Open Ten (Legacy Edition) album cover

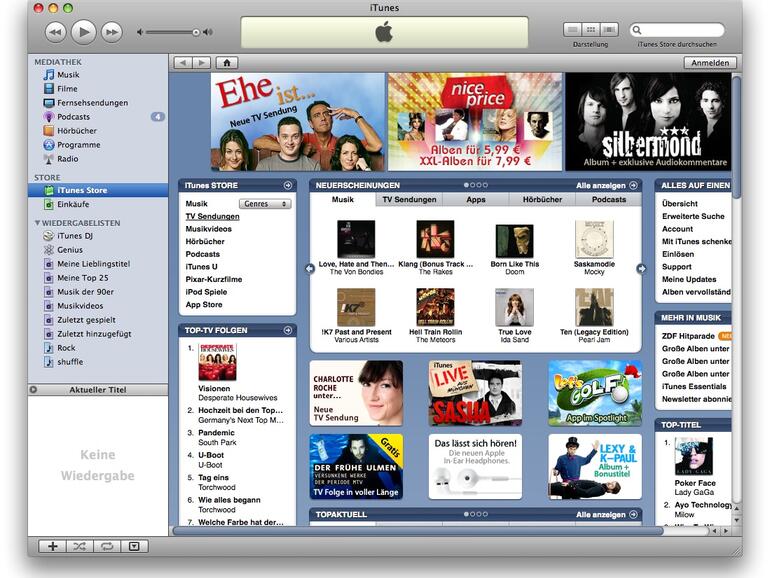click(x=594, y=307)
